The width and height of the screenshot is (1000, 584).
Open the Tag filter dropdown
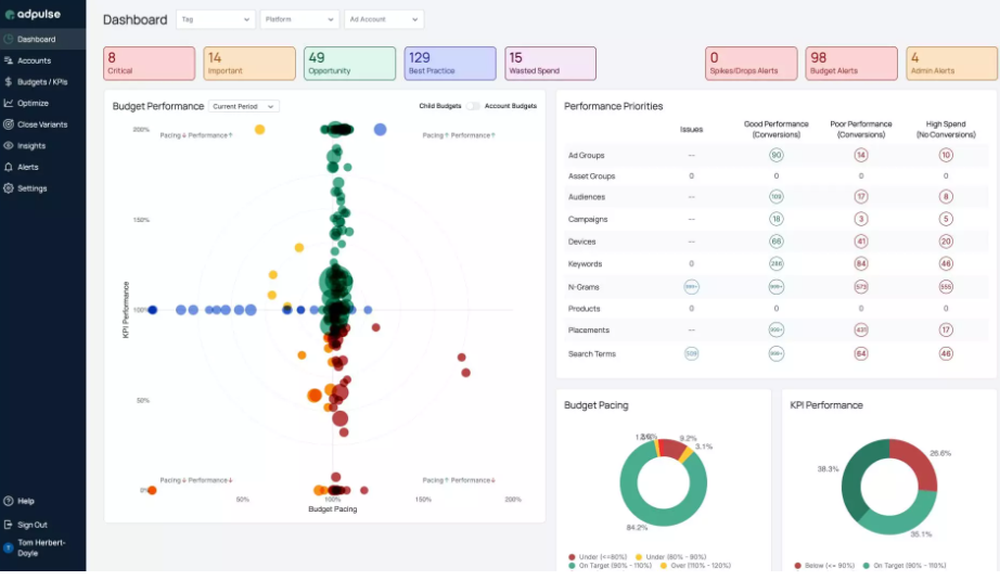point(214,18)
